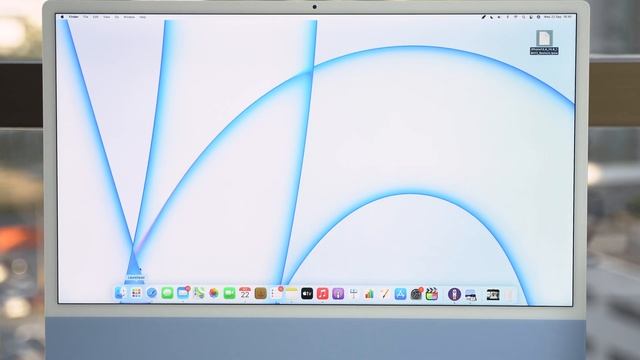Image resolution: width=640 pixels, height=360 pixels.
Task: Open Control Center in menu bar
Action: (531, 17)
